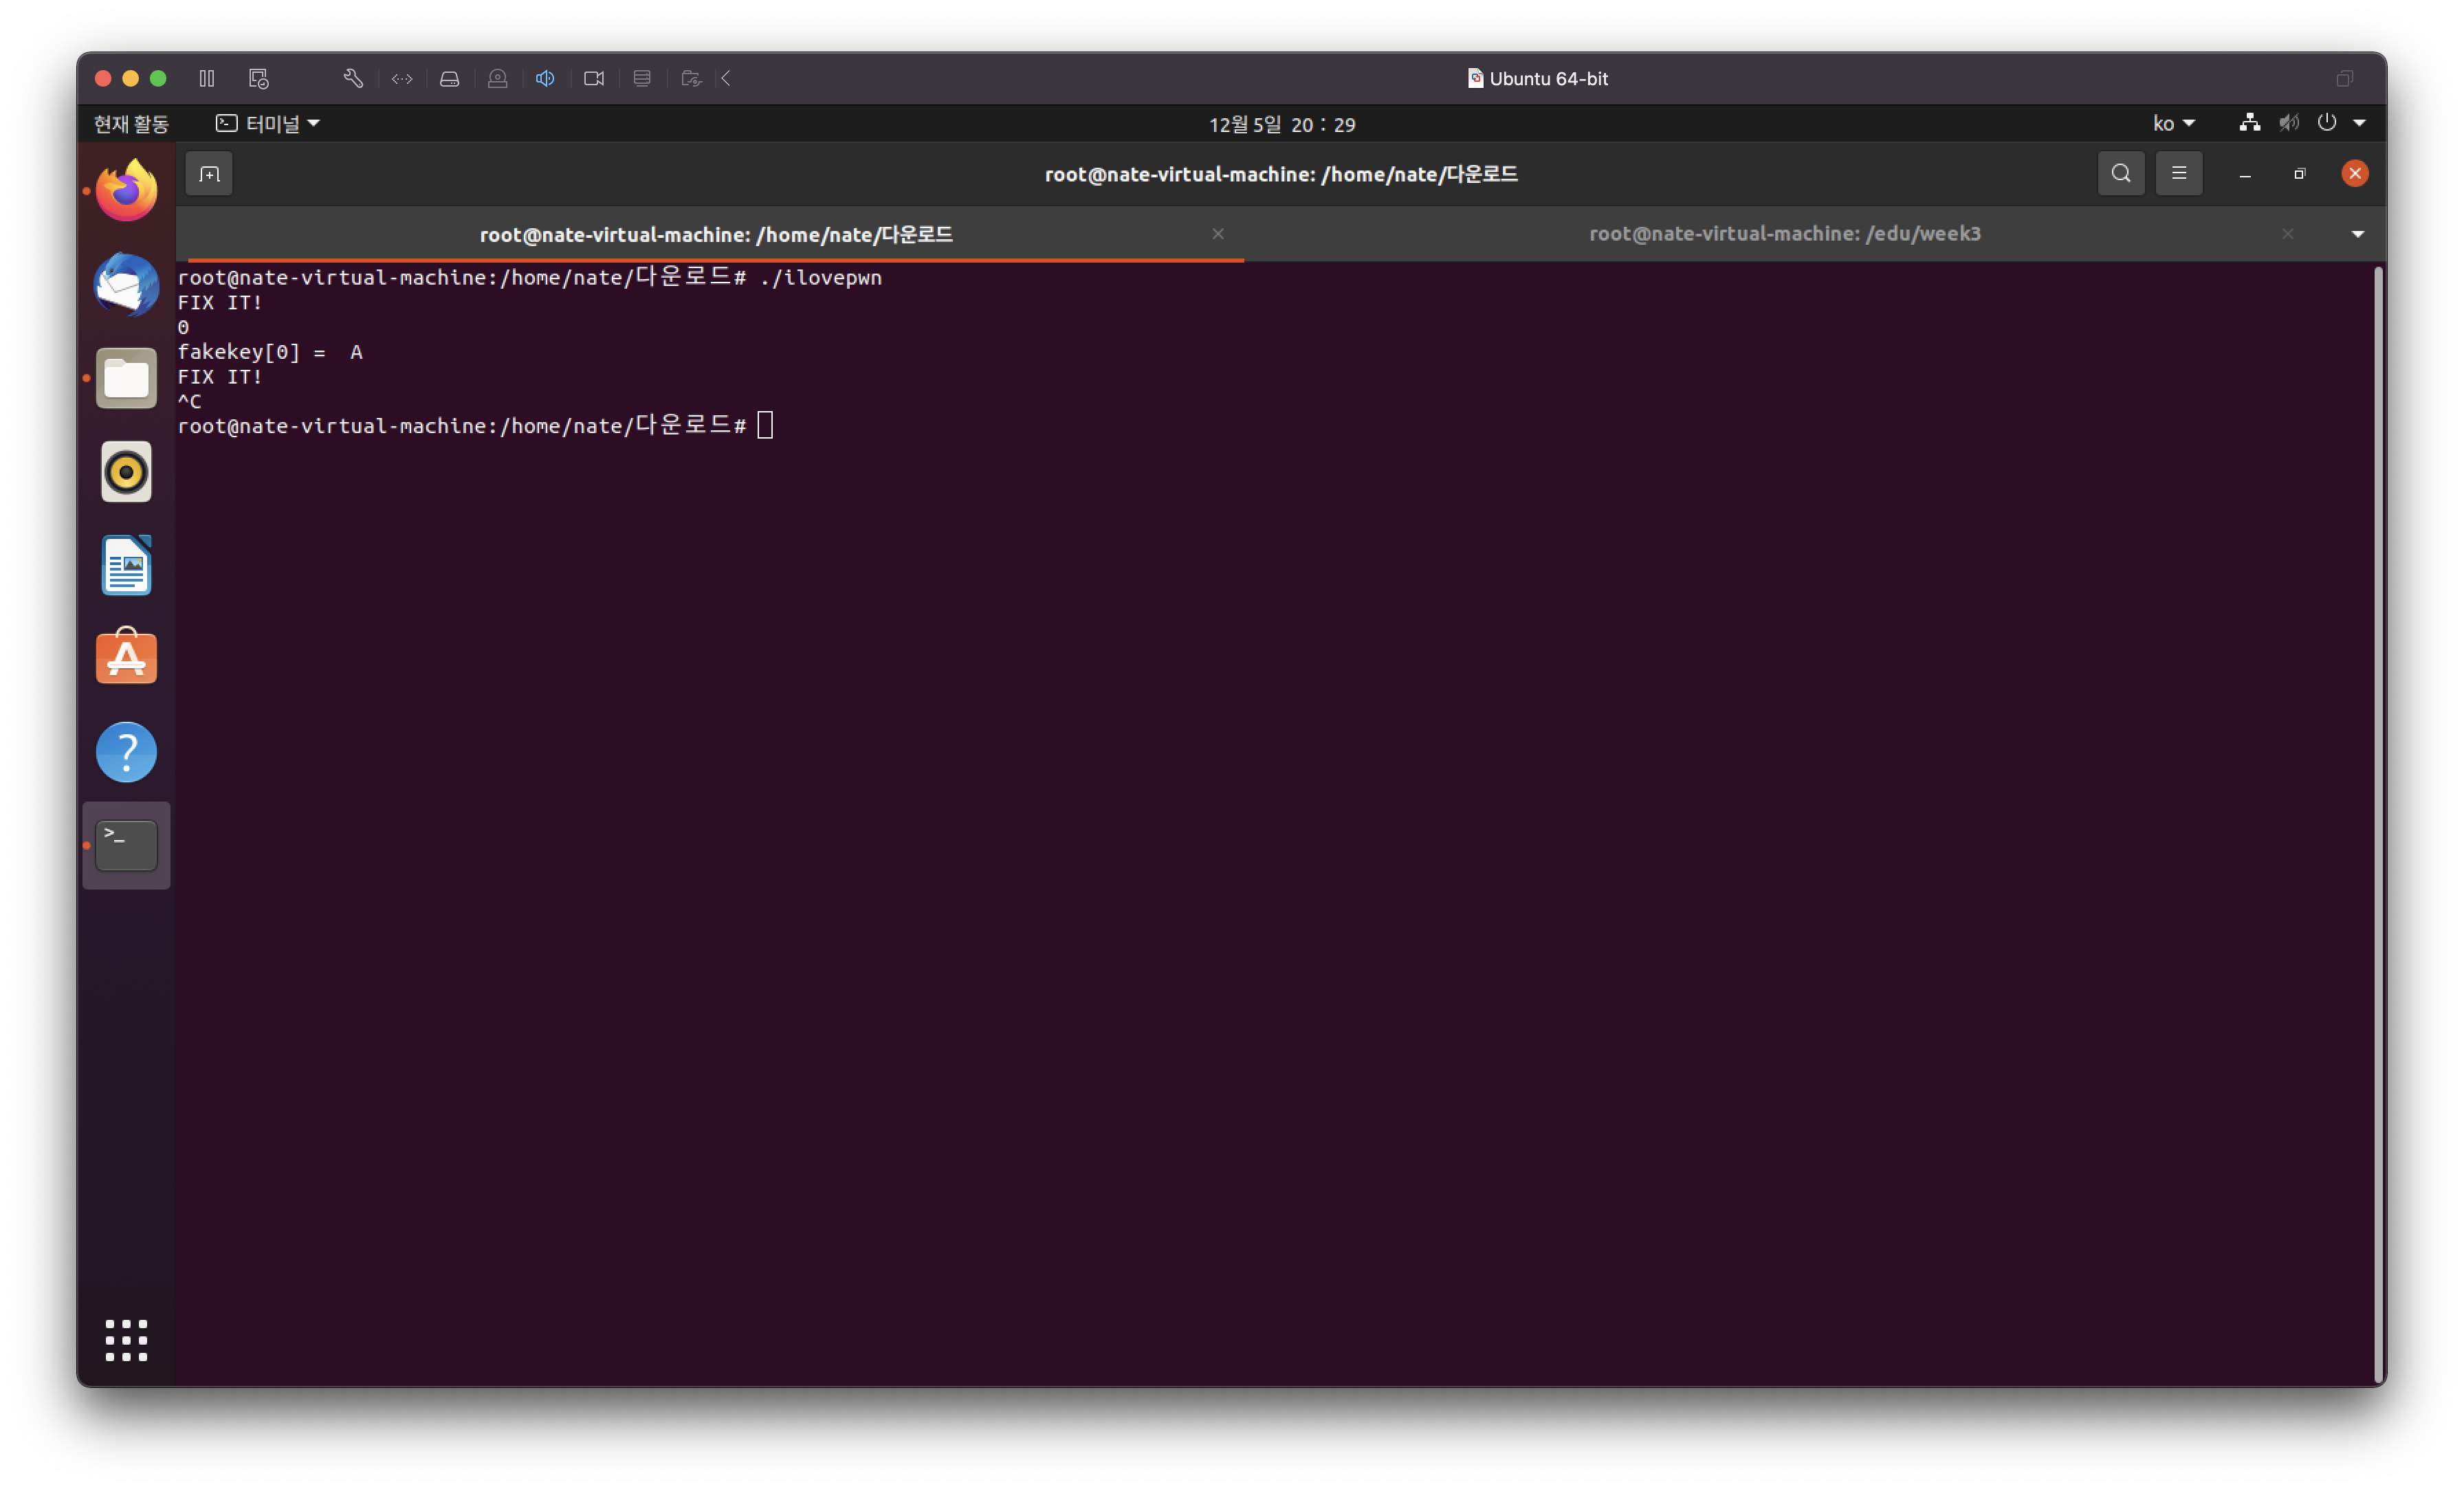Pause the virtual machine
Screen dimensions: 2464x1489
coord(207,78)
